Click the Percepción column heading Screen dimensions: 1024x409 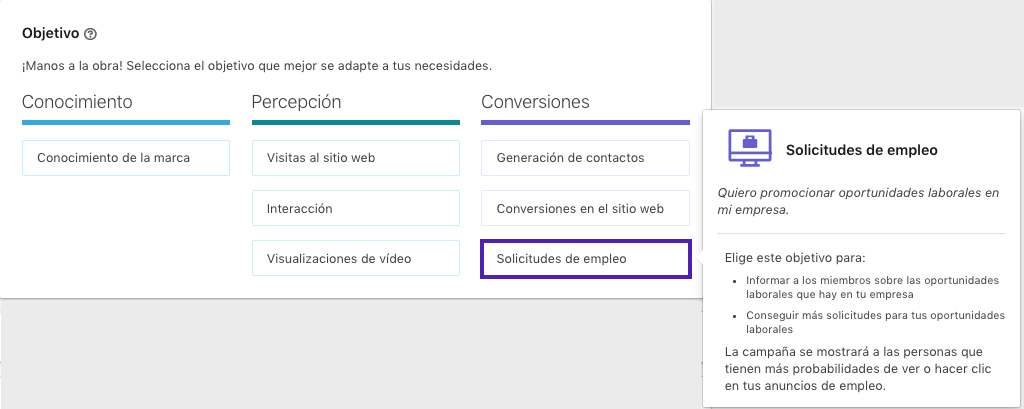pyautogui.click(x=296, y=102)
